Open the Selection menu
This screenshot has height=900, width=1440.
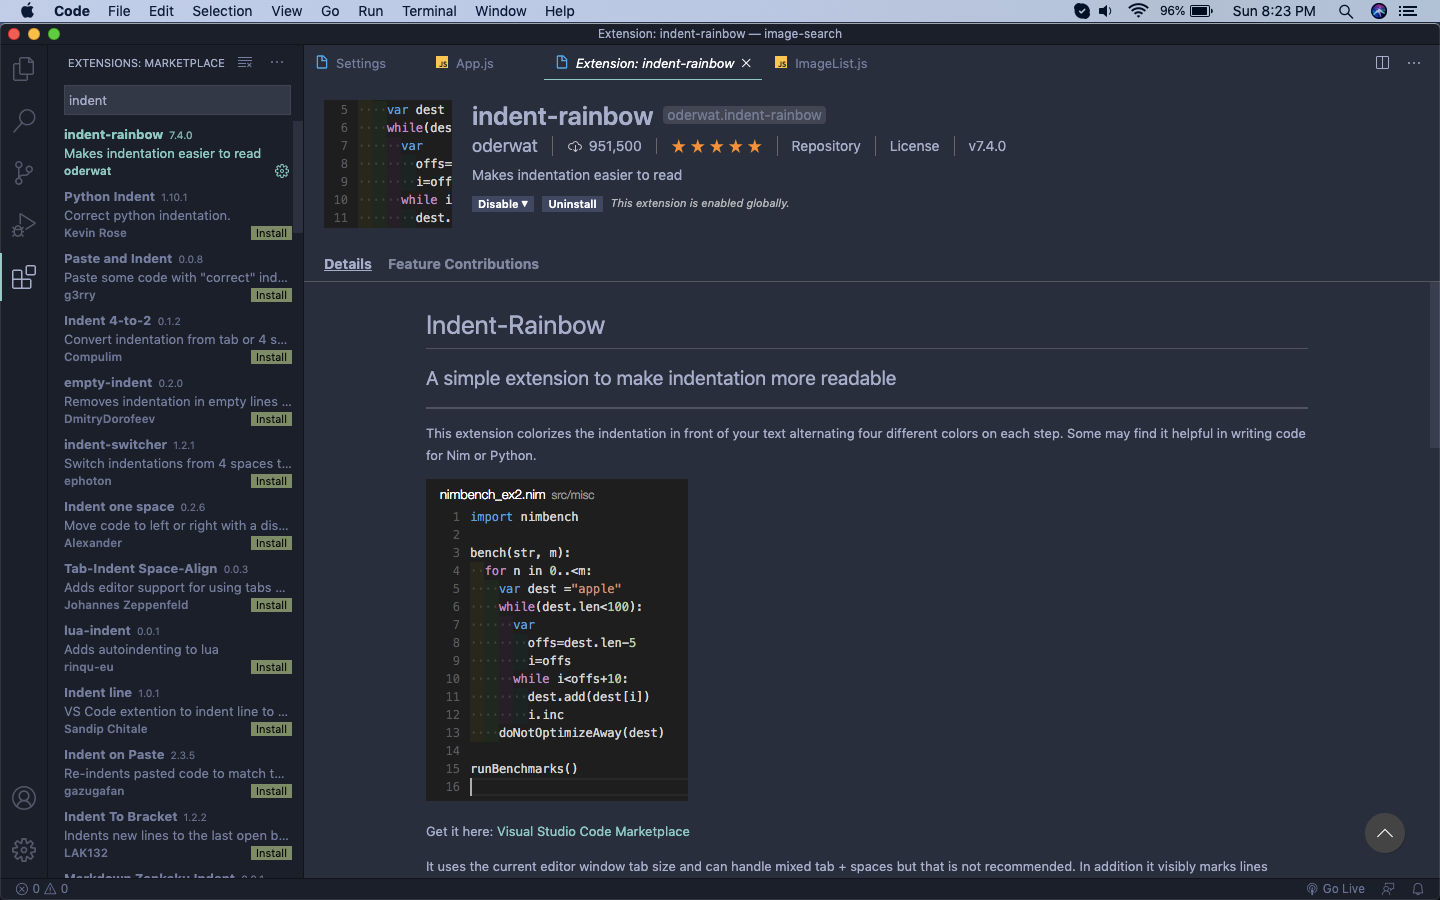[x=222, y=11]
